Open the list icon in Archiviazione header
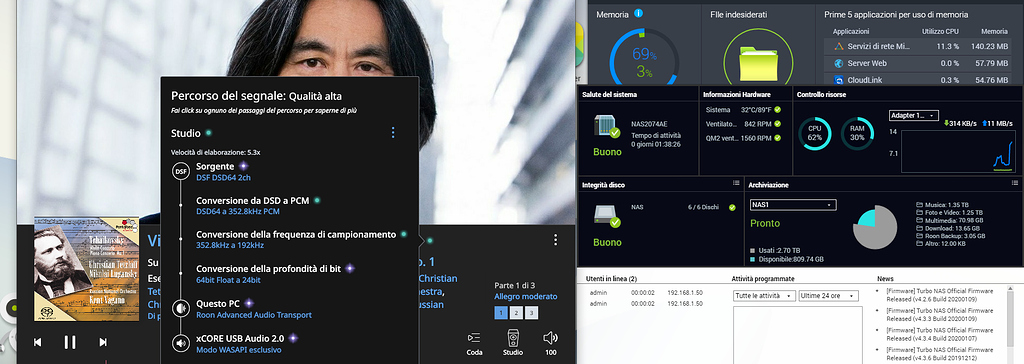 1015,183
